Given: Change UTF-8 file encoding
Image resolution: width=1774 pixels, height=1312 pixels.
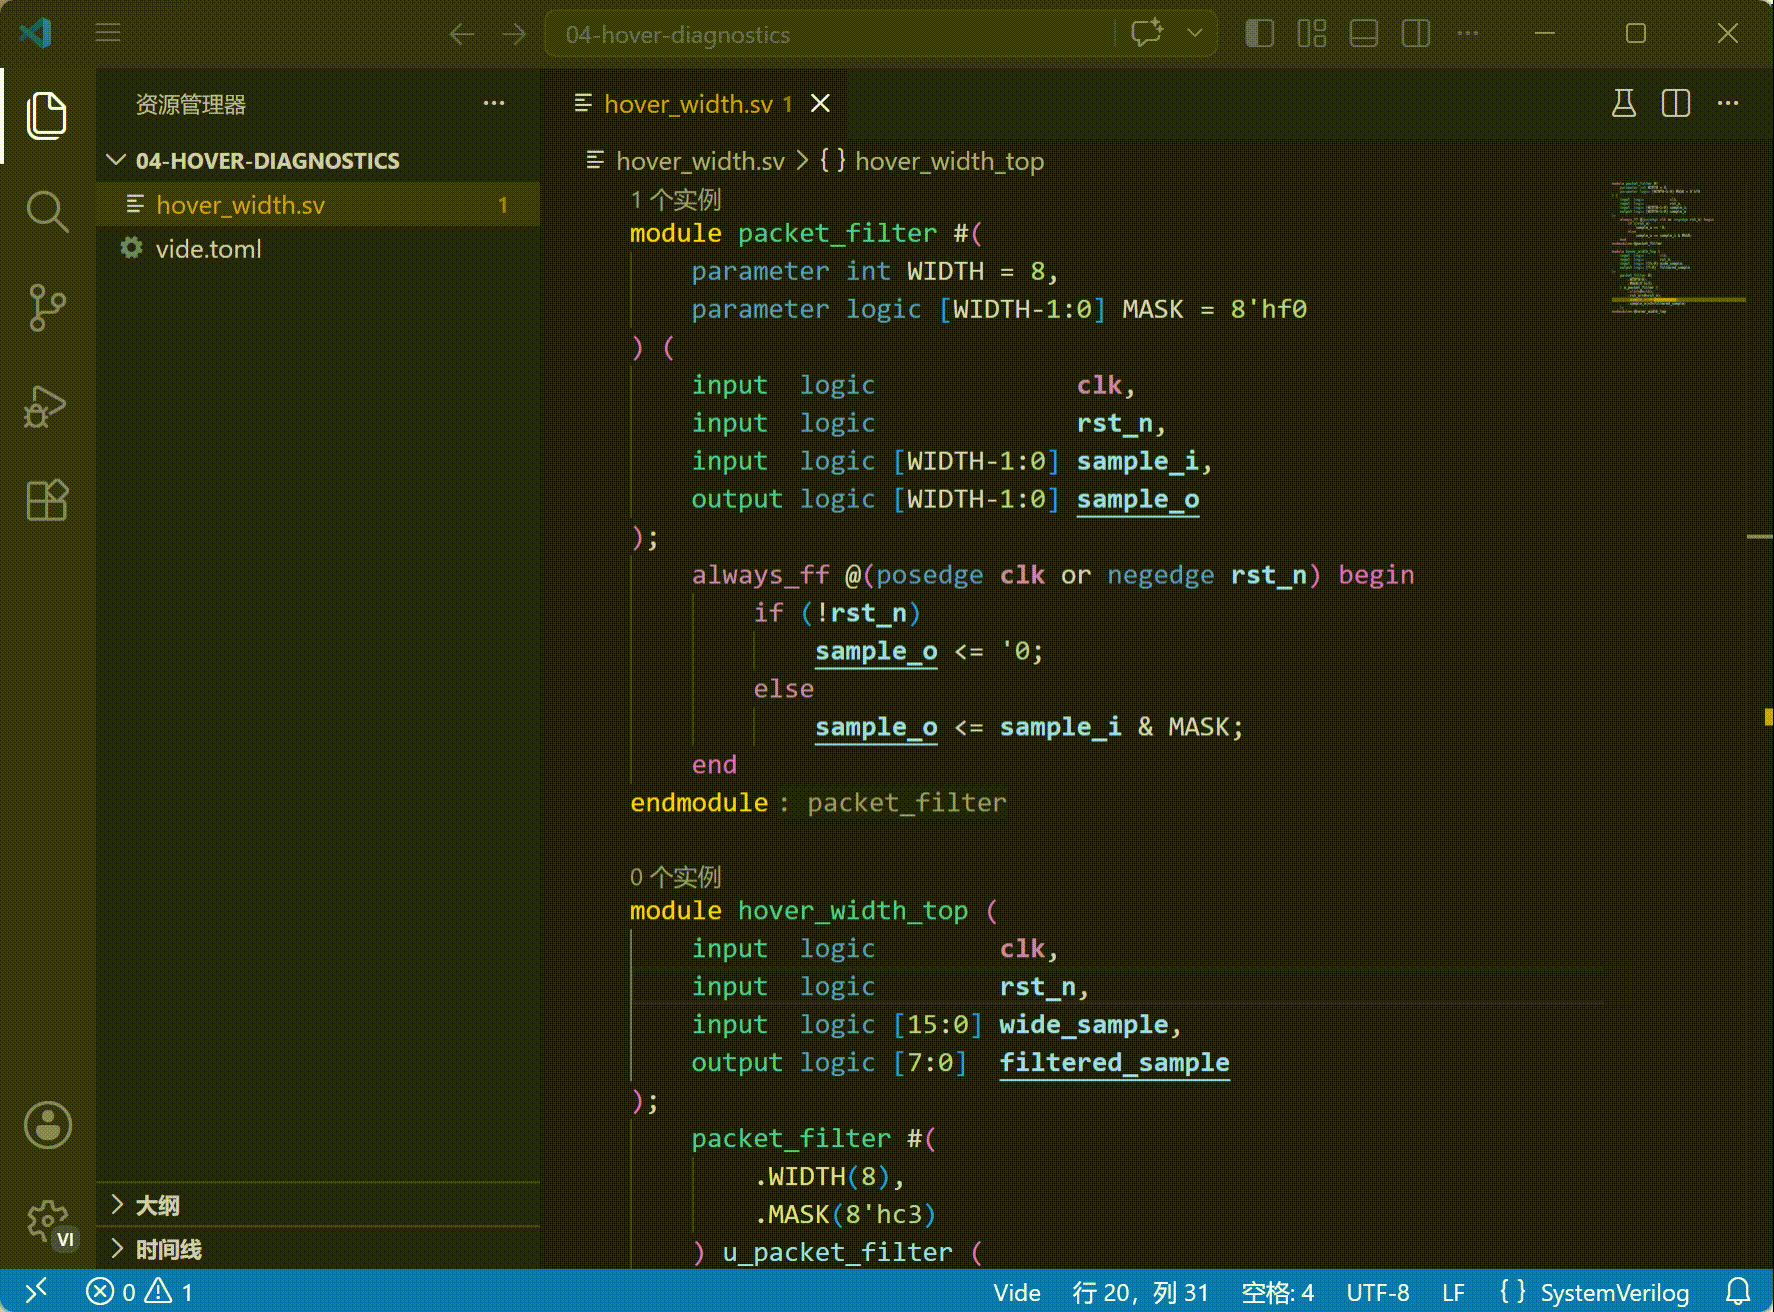Looking at the screenshot, I should pos(1377,1292).
